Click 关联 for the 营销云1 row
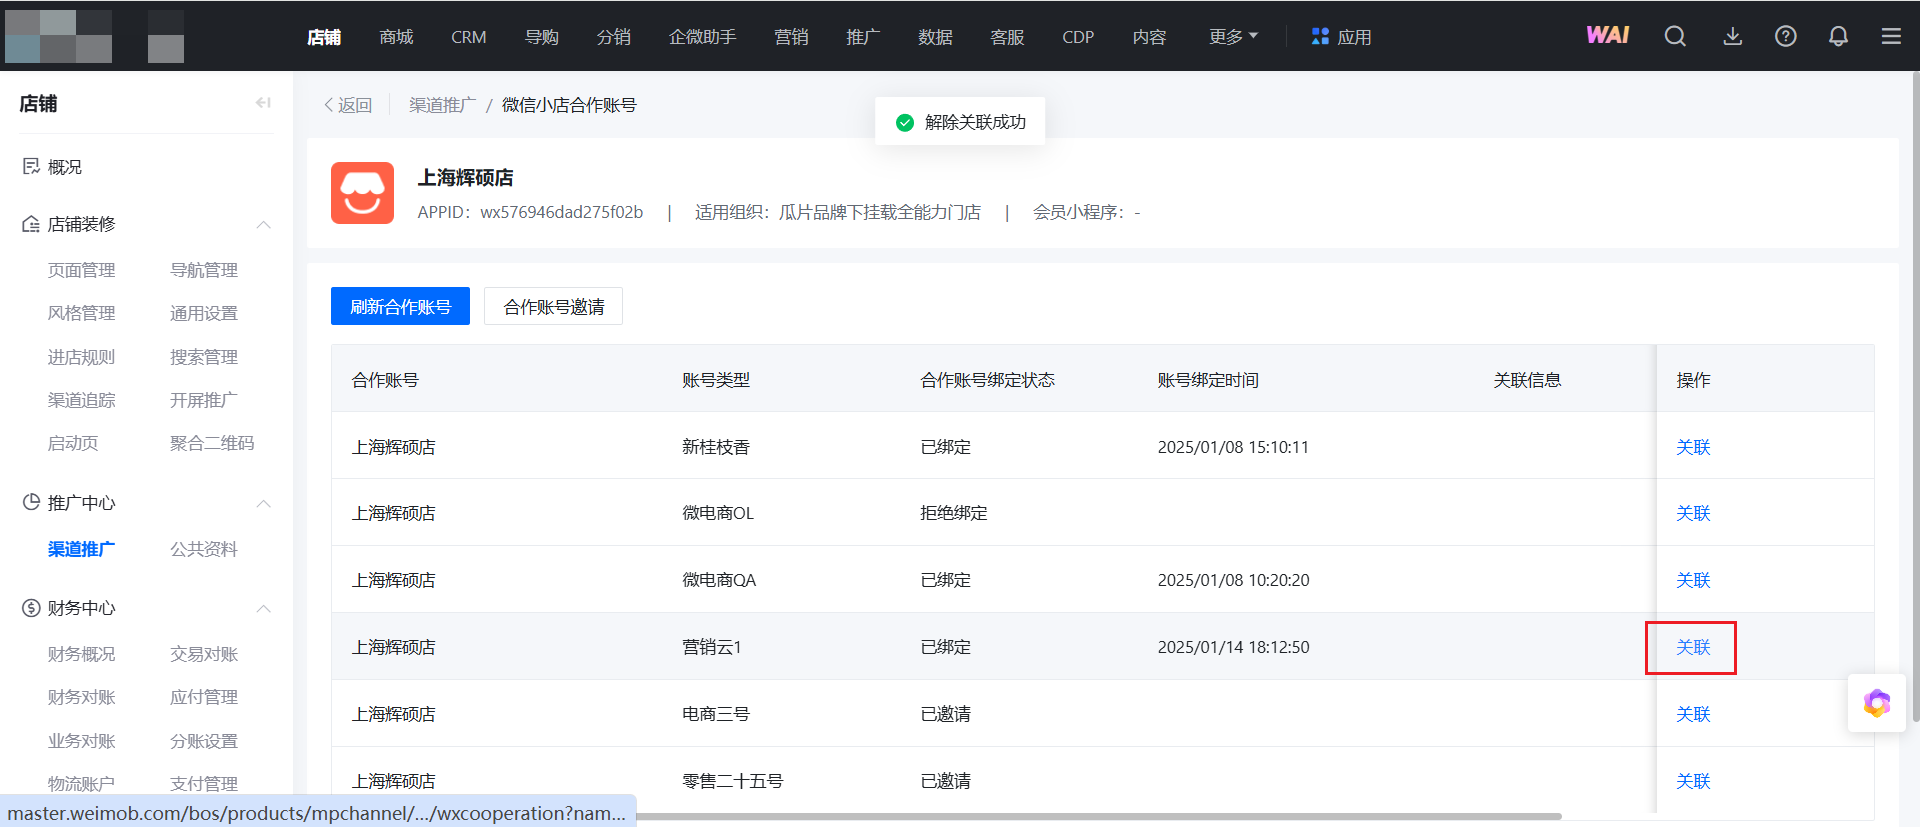 [1692, 648]
